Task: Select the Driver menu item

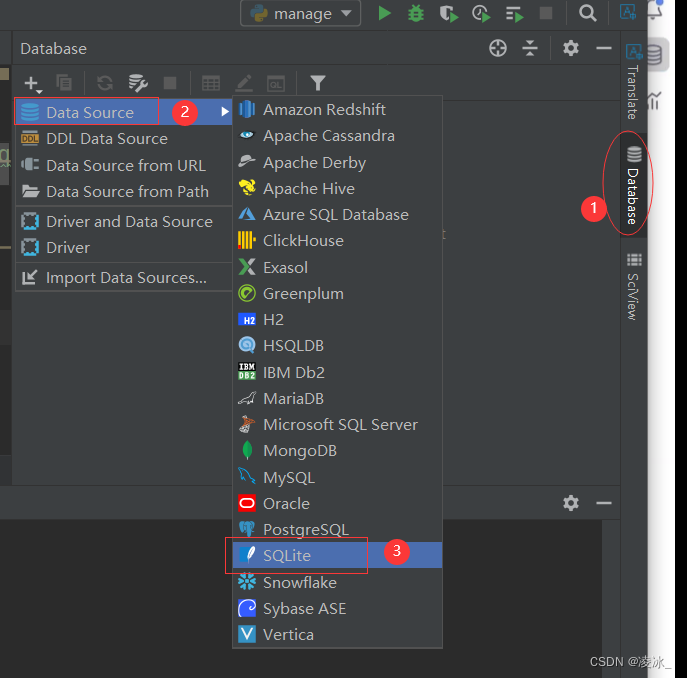Action: click(x=124, y=248)
